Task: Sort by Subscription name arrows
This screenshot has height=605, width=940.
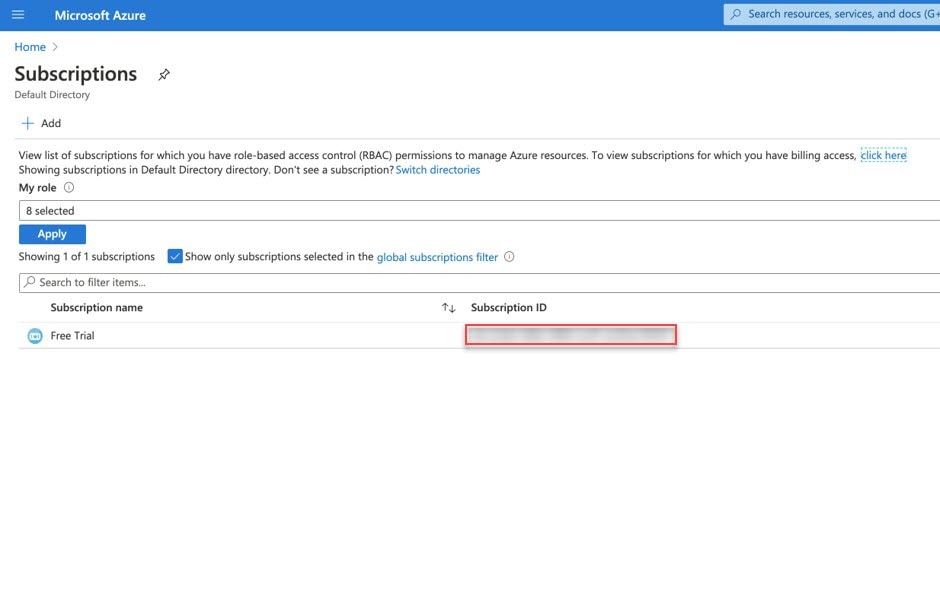Action: 448,308
